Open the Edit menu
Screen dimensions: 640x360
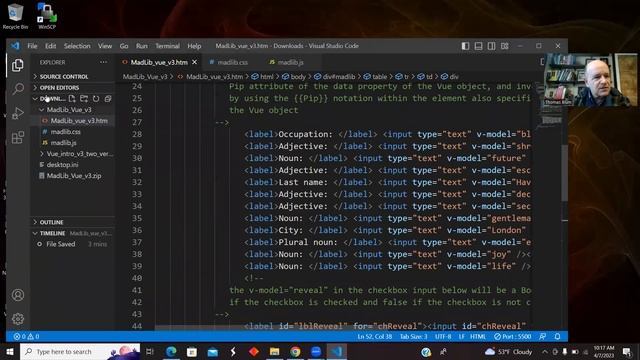coord(51,46)
